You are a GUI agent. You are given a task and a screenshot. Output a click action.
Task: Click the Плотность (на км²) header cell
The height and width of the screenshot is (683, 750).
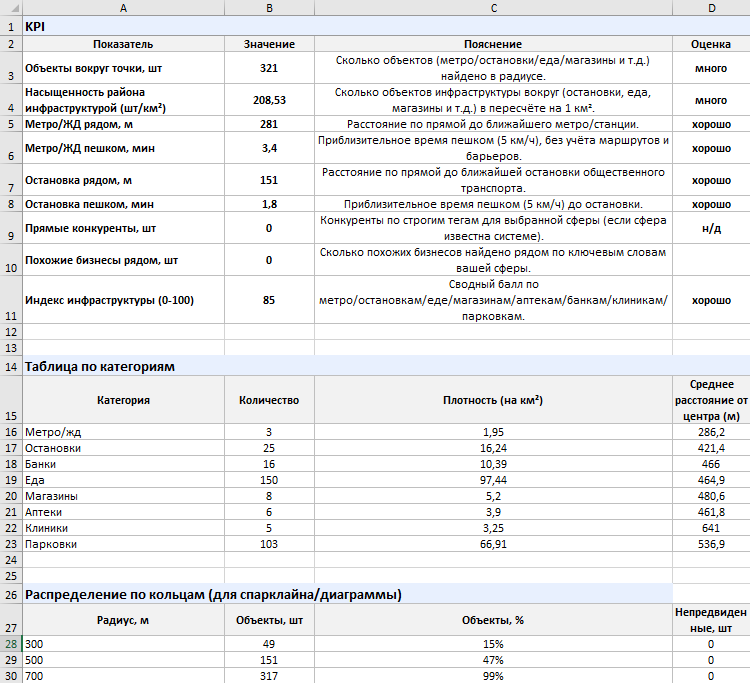point(493,400)
